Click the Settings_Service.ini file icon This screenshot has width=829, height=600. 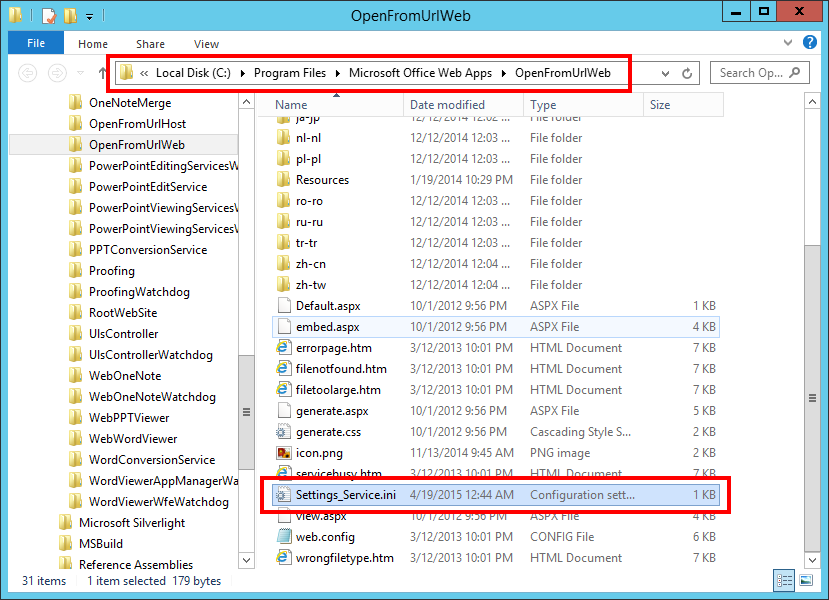(283, 494)
